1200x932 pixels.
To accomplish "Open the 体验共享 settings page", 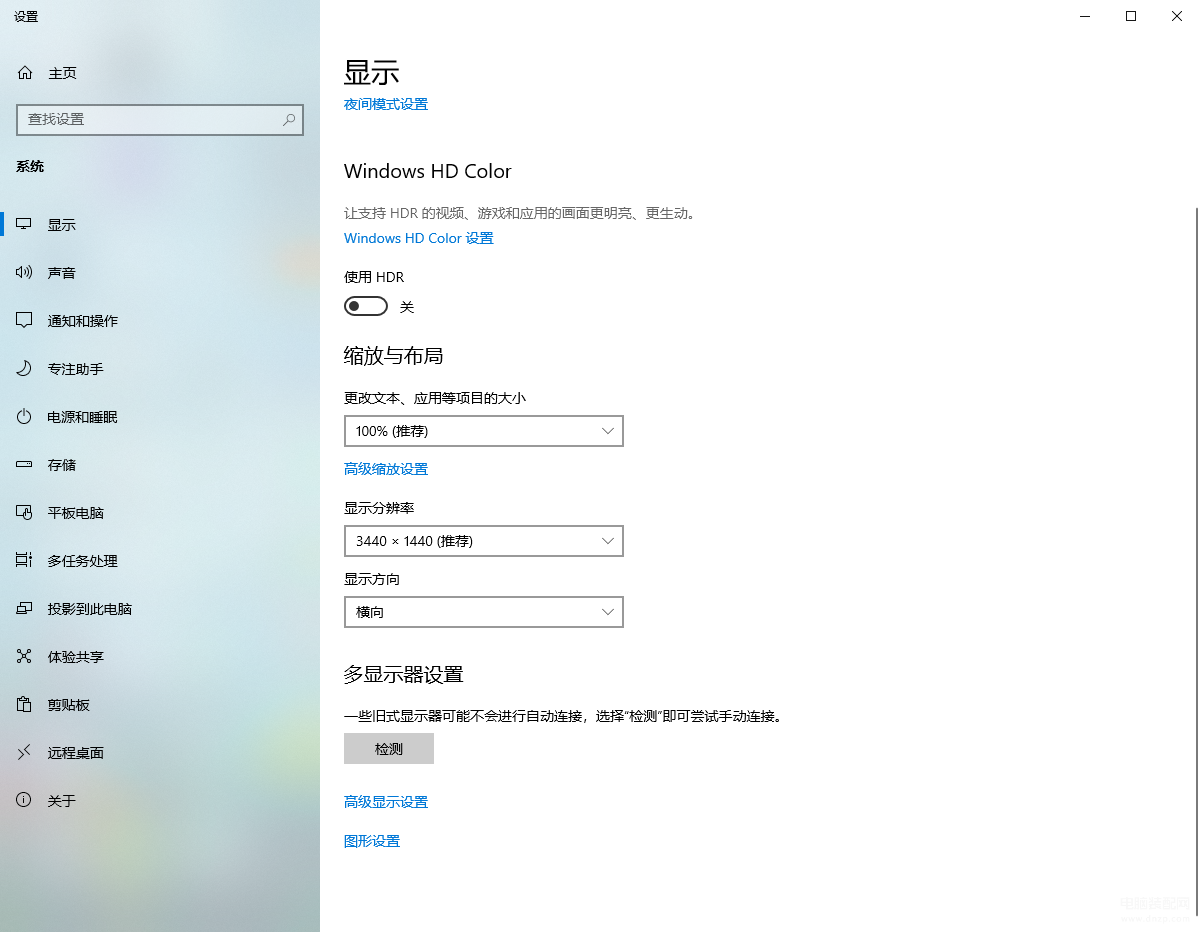I will pos(160,657).
